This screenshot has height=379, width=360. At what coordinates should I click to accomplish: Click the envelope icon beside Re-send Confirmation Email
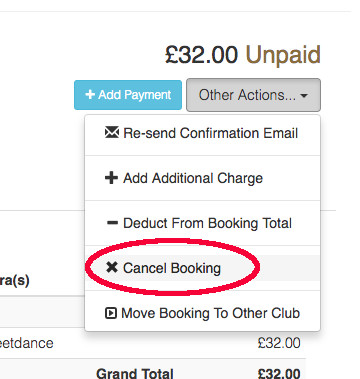click(x=112, y=133)
